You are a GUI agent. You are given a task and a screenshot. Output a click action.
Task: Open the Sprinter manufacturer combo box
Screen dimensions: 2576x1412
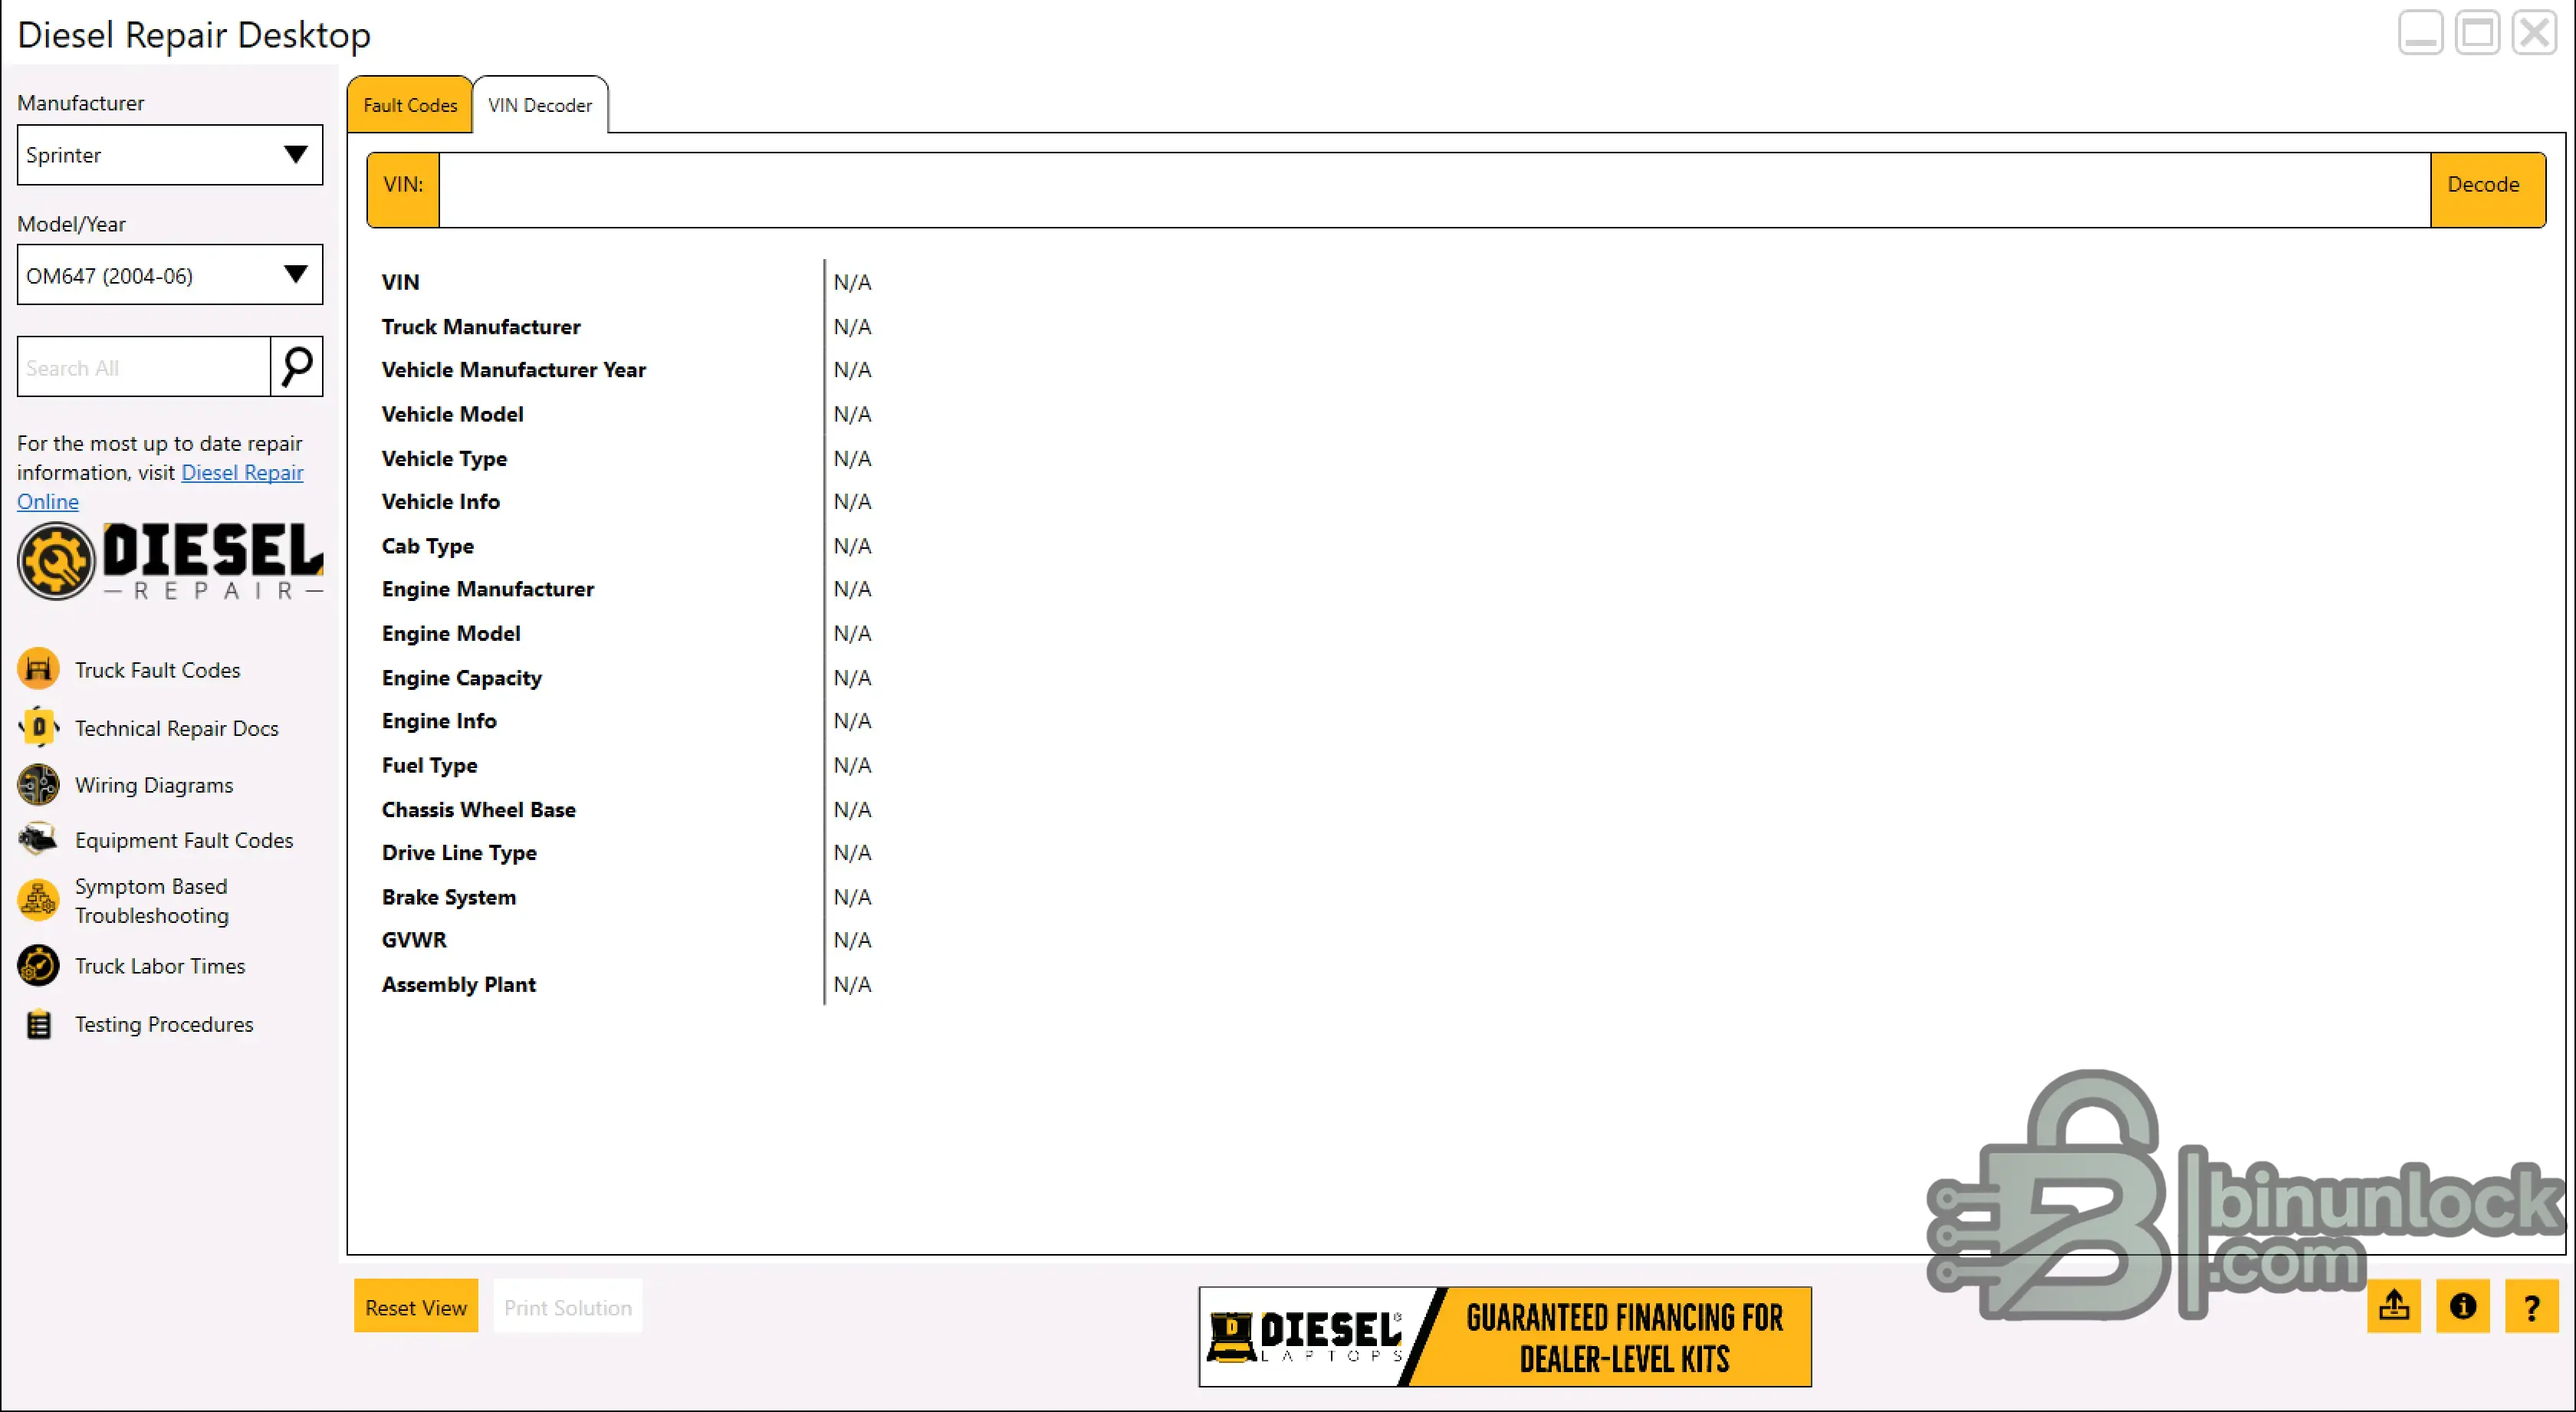tap(170, 155)
